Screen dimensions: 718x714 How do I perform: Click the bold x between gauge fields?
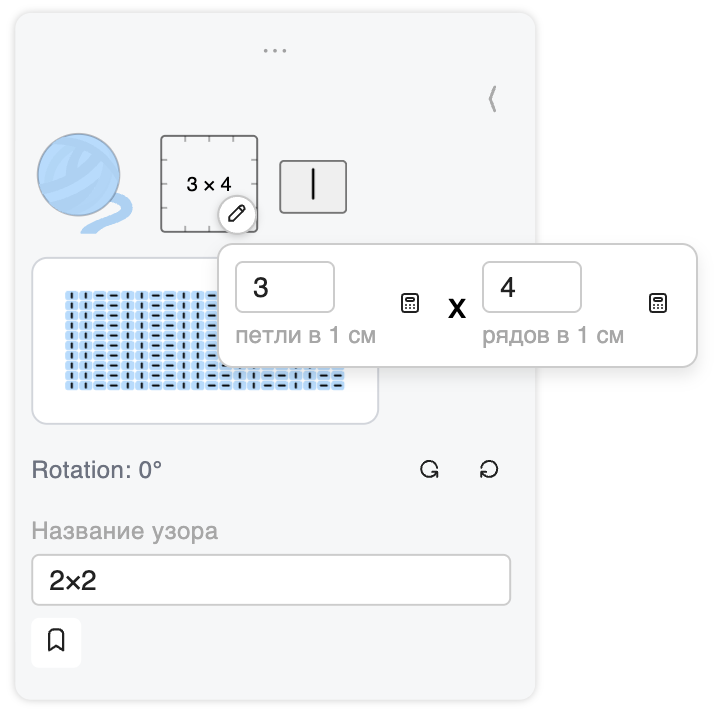[x=457, y=308]
